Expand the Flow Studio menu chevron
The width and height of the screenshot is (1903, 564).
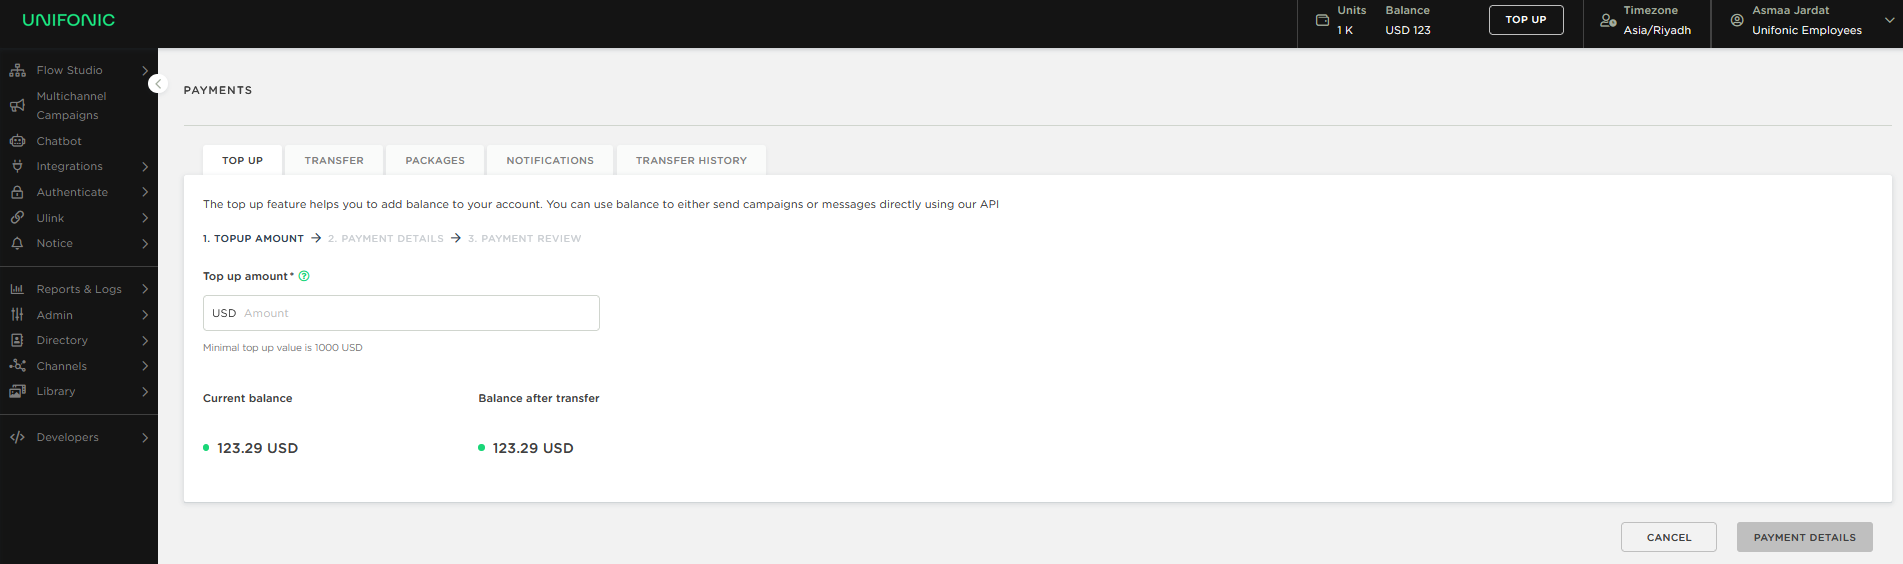point(145,70)
